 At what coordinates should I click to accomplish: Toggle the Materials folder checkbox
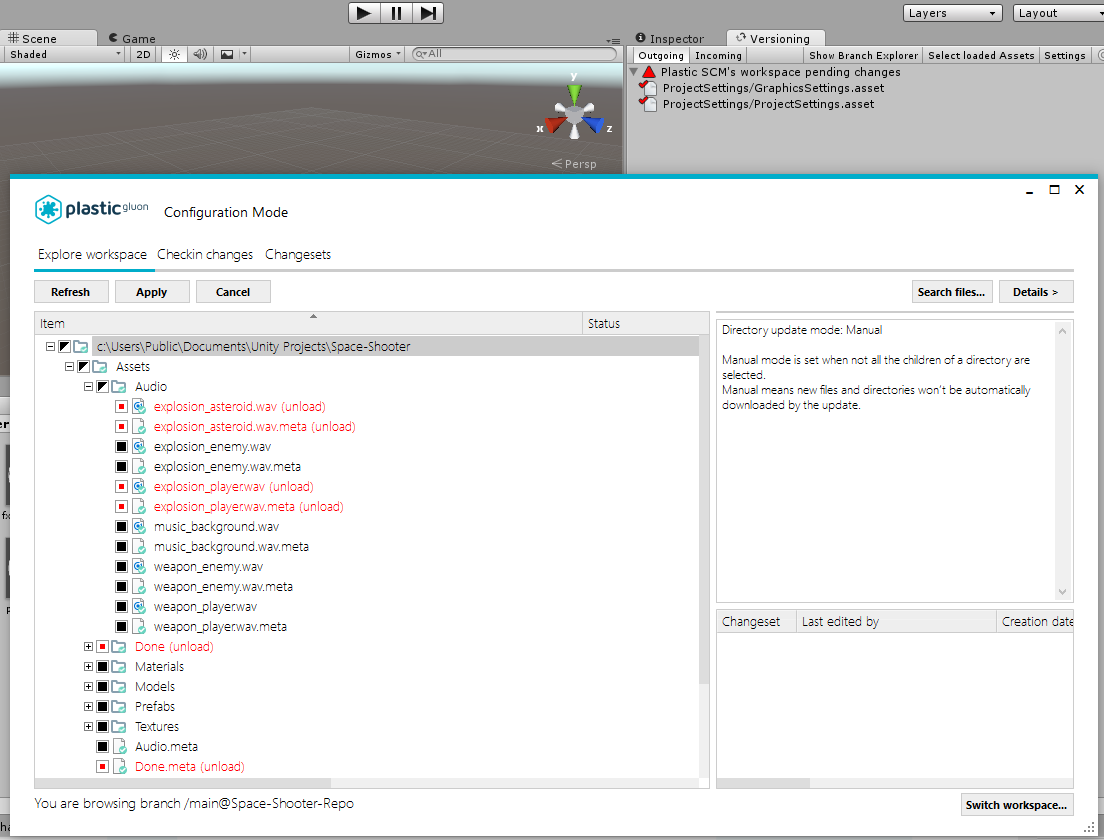102,666
